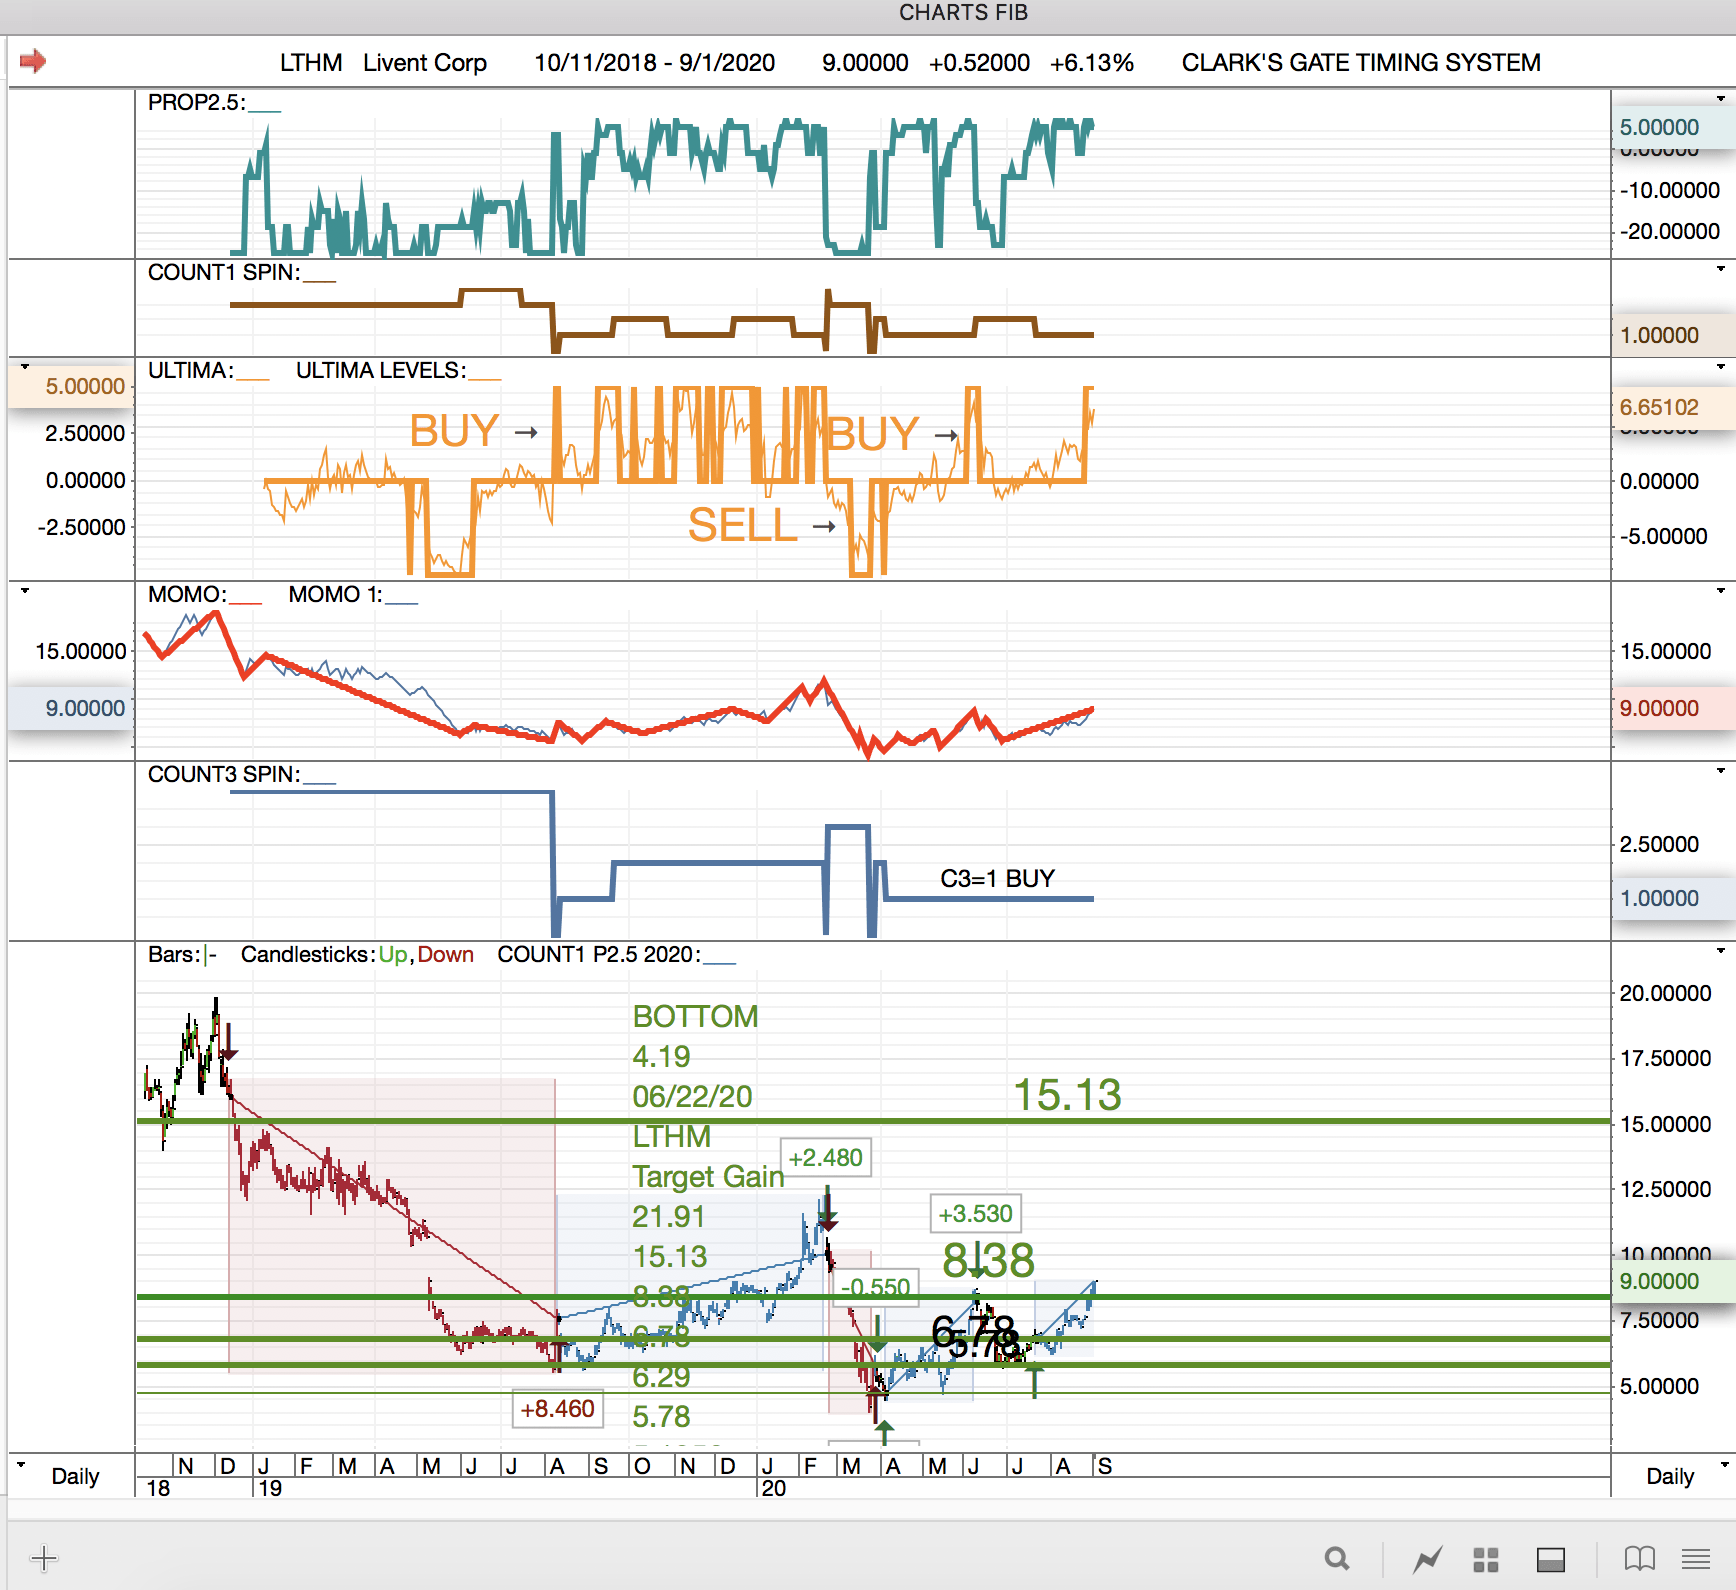
Task: Click the ULTIMA LEVELS legend label
Action: point(380,371)
